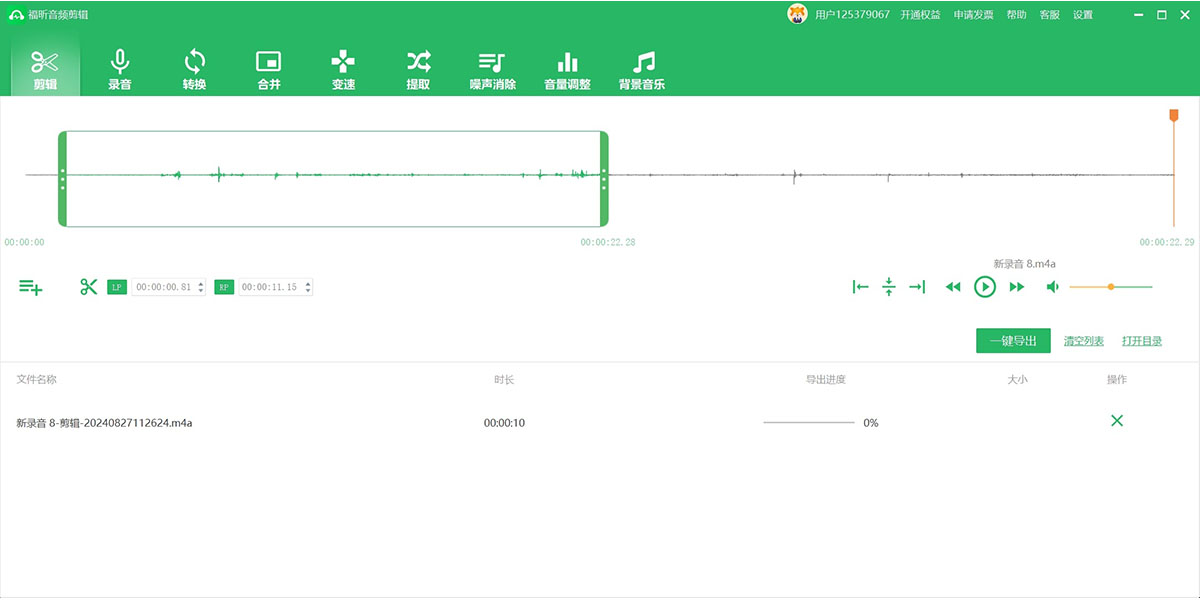Click the 打开目录 open folder link
1200x600 pixels.
(x=1142, y=341)
